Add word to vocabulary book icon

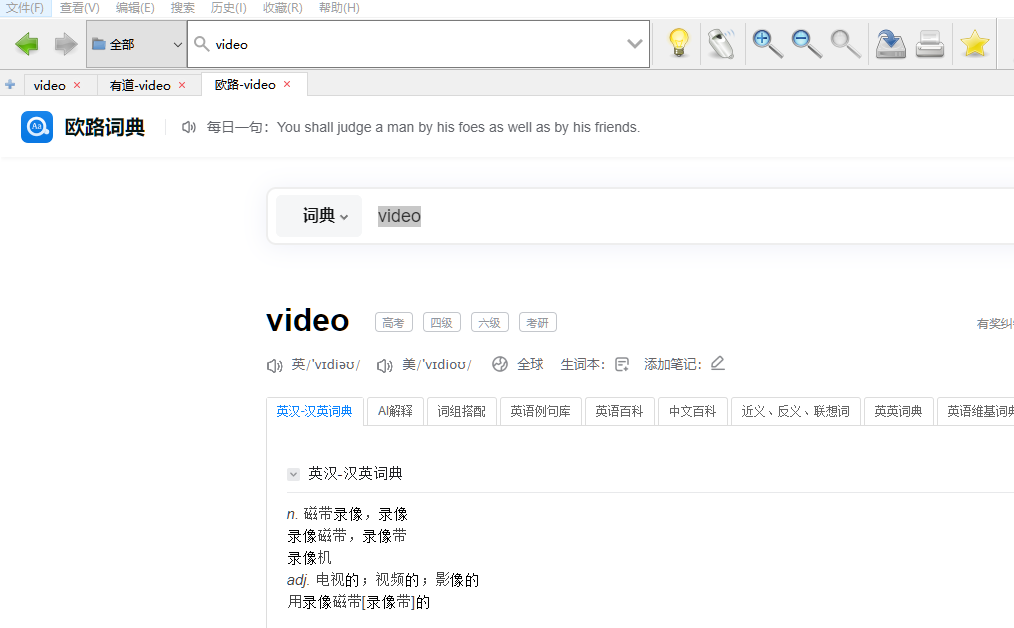pos(622,364)
